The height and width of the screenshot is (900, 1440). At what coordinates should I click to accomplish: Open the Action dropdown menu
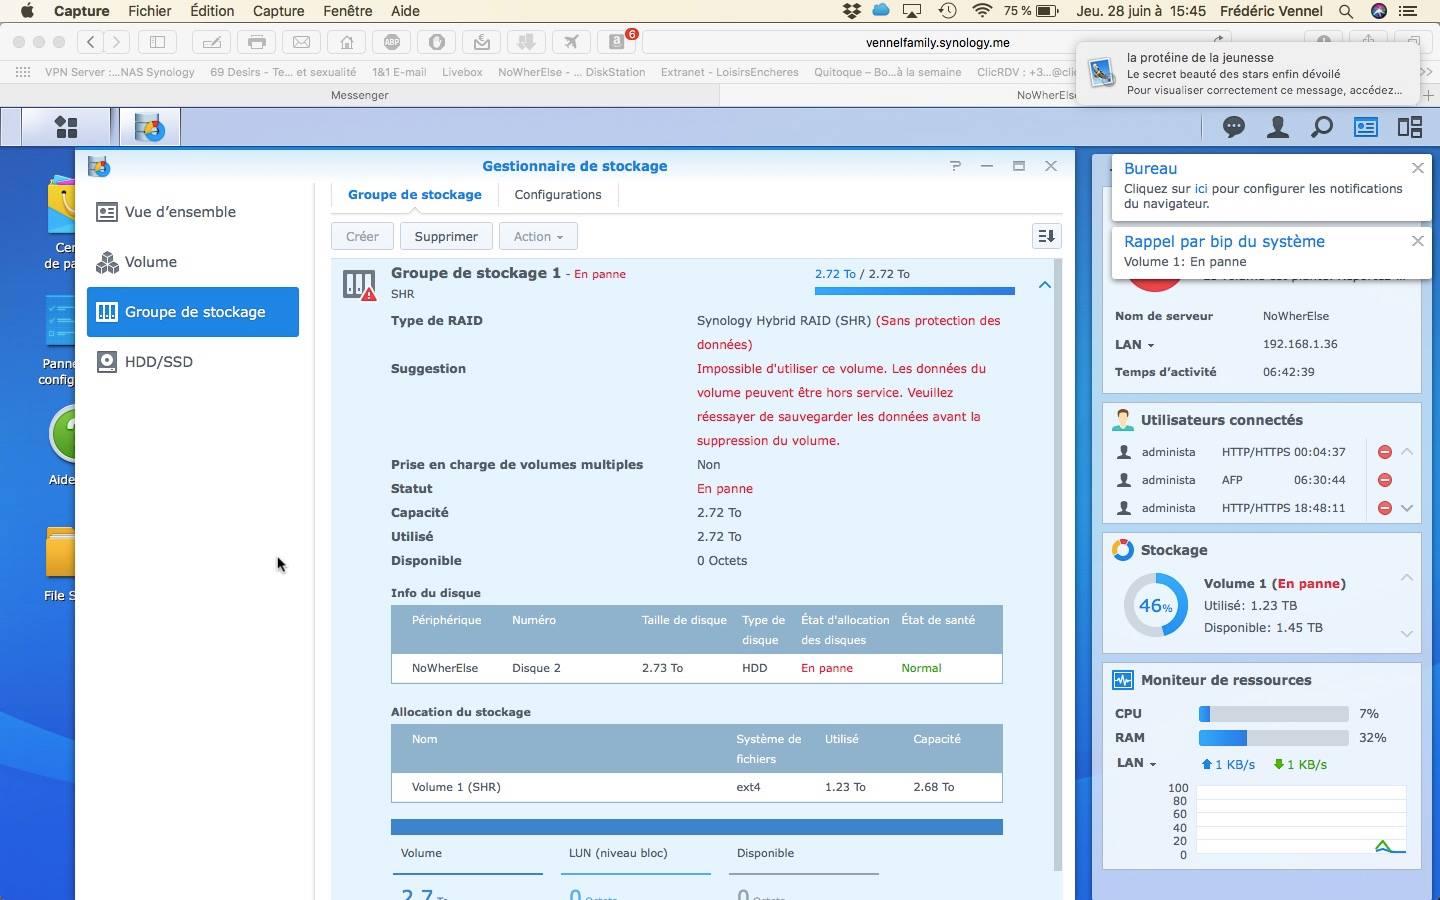click(538, 237)
